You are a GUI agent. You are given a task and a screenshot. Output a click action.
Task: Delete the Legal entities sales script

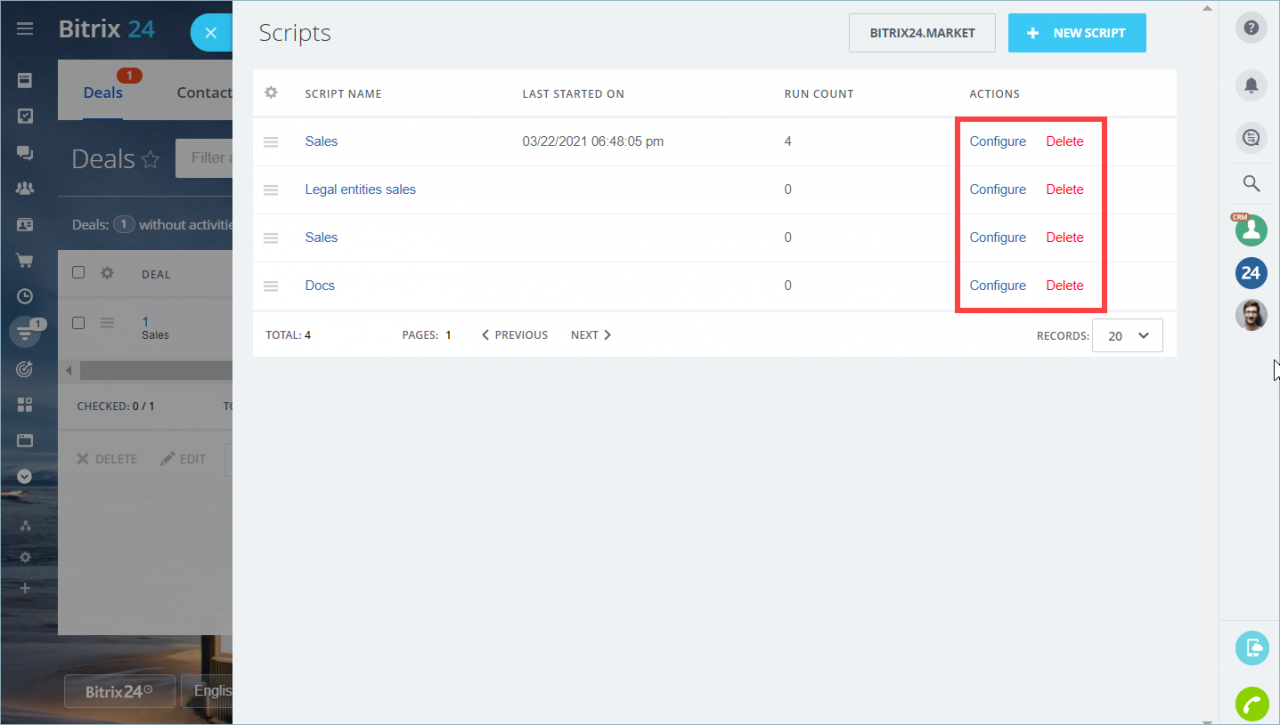click(x=1065, y=190)
